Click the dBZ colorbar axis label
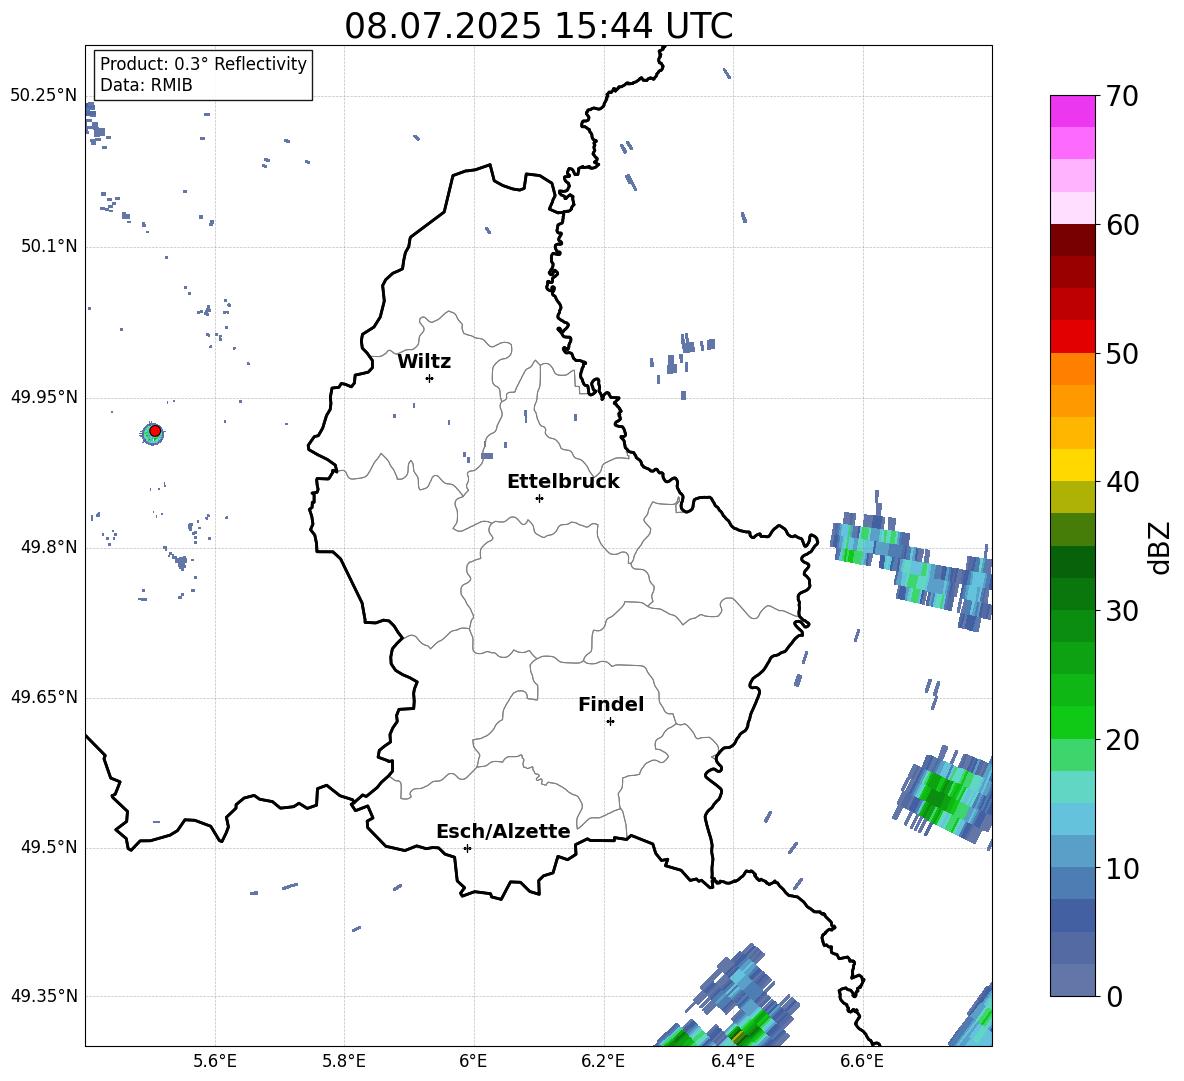This screenshot has width=1184, height=1081. [1159, 547]
